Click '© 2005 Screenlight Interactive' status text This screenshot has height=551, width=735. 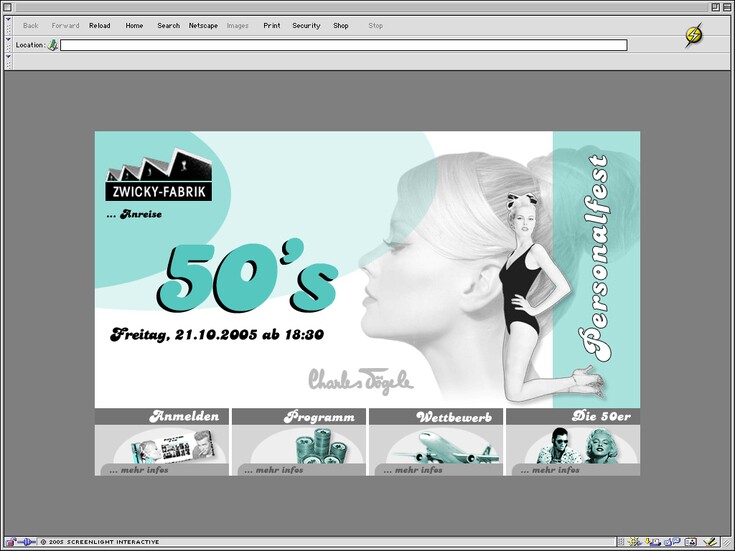(100, 542)
